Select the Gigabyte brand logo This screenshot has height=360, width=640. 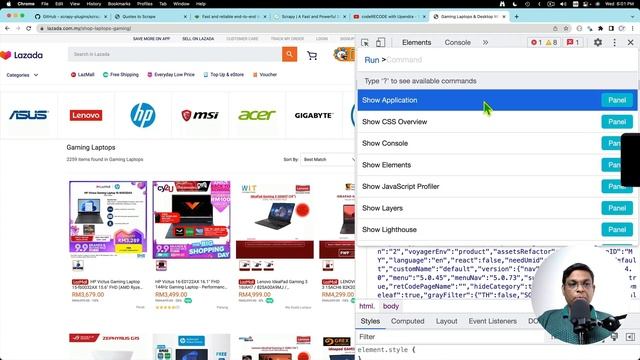click(x=314, y=115)
